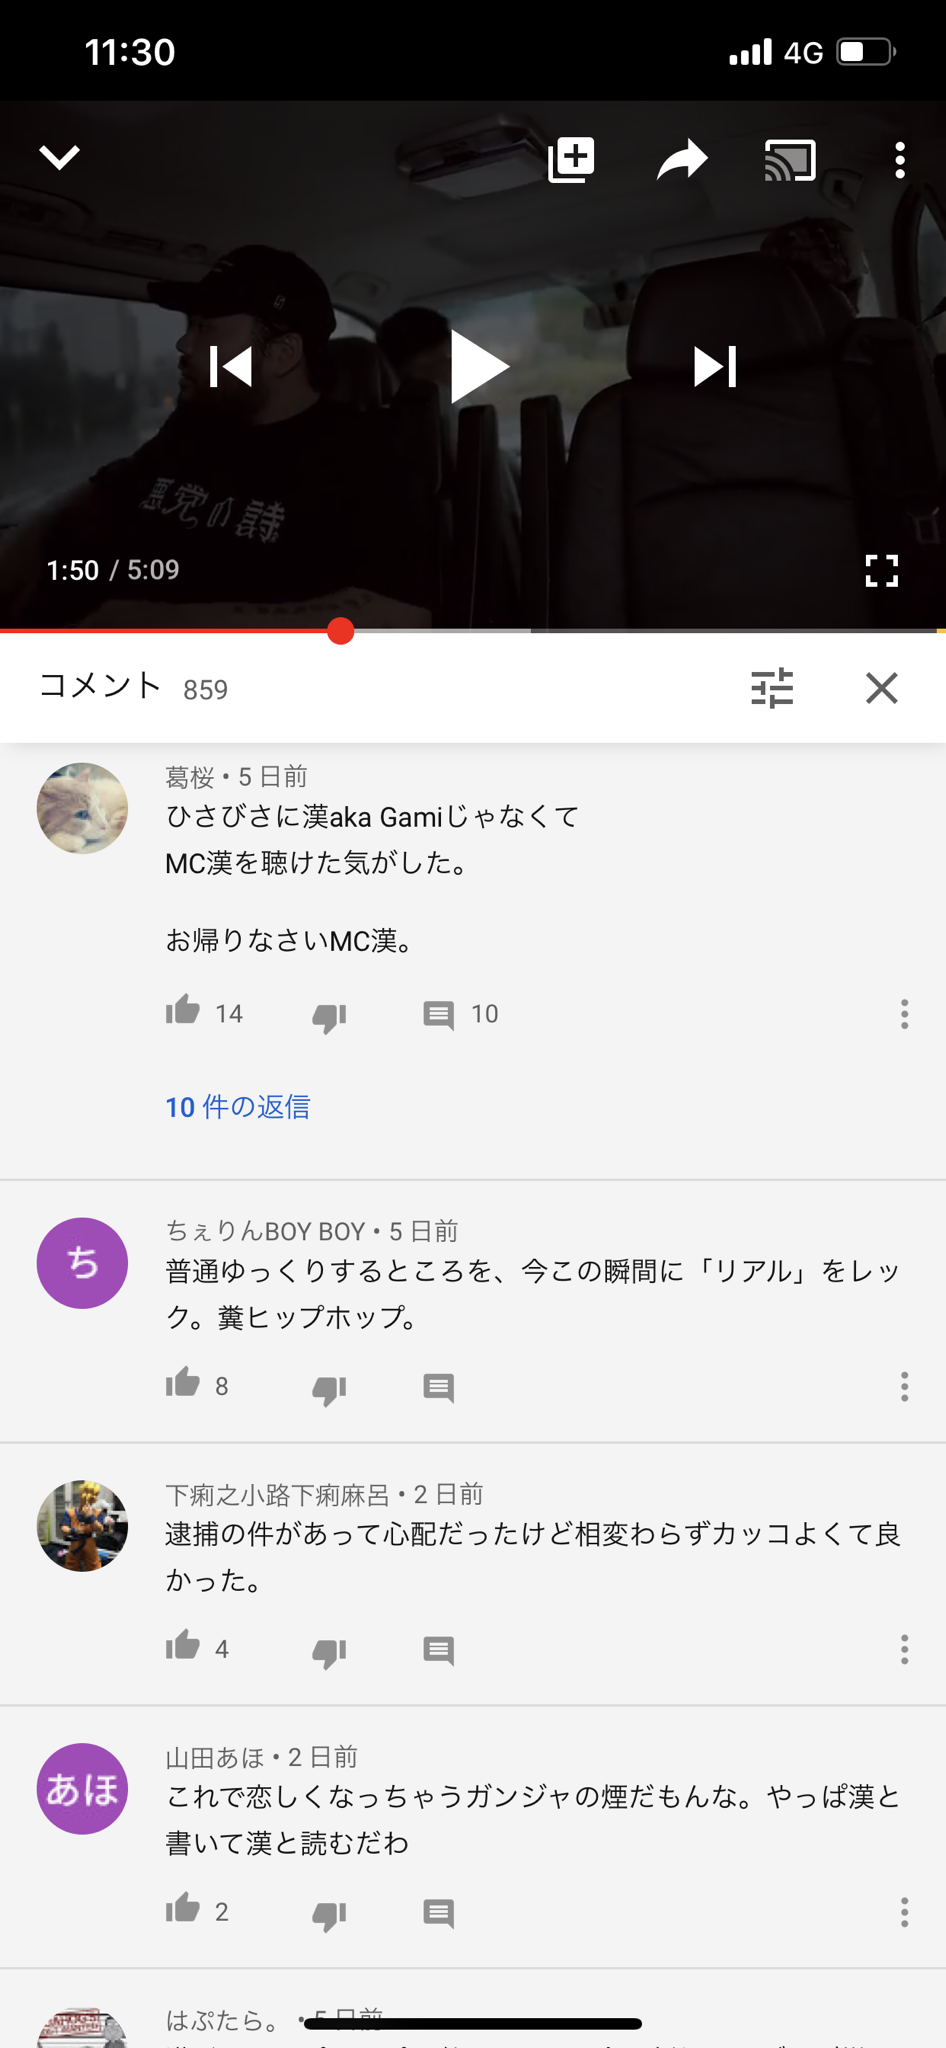The width and height of the screenshot is (946, 2048).
Task: Open more options for 葛桜's comment
Action: point(904,1014)
